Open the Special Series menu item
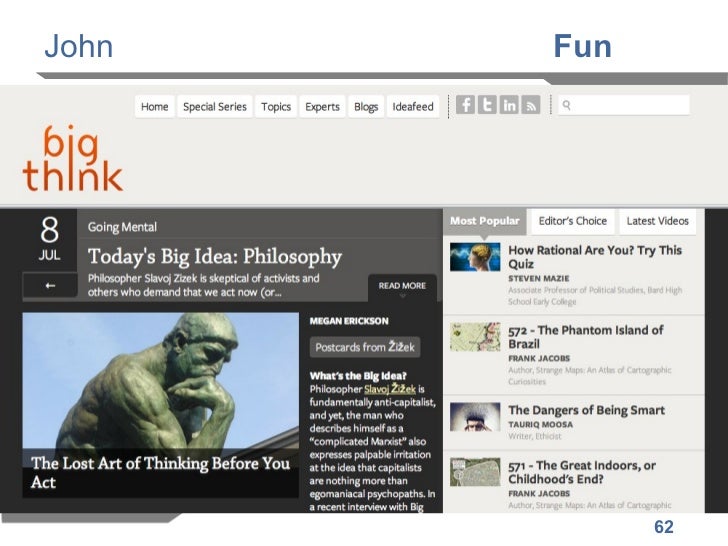Image resolution: width=728 pixels, height=546 pixels. coord(214,107)
